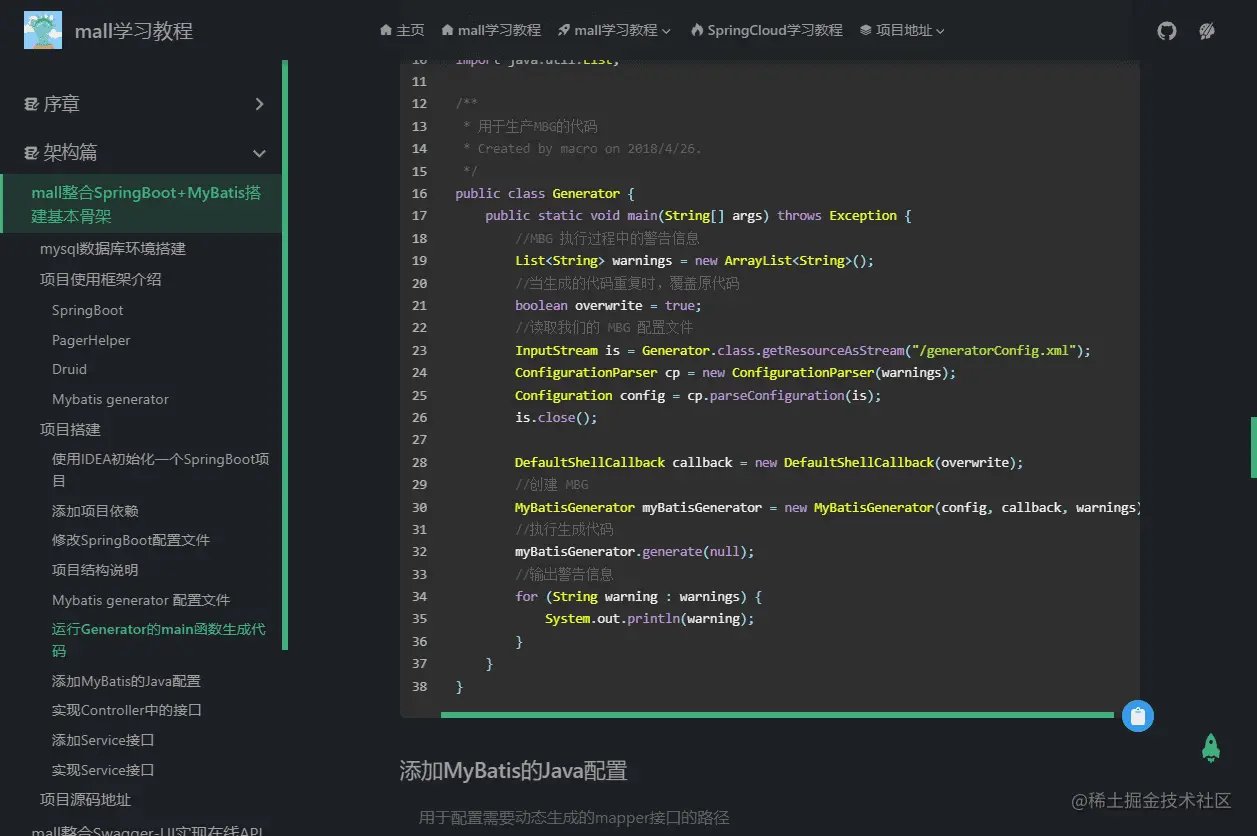
Task: Expand the 序章 section chevron
Action: pos(259,104)
